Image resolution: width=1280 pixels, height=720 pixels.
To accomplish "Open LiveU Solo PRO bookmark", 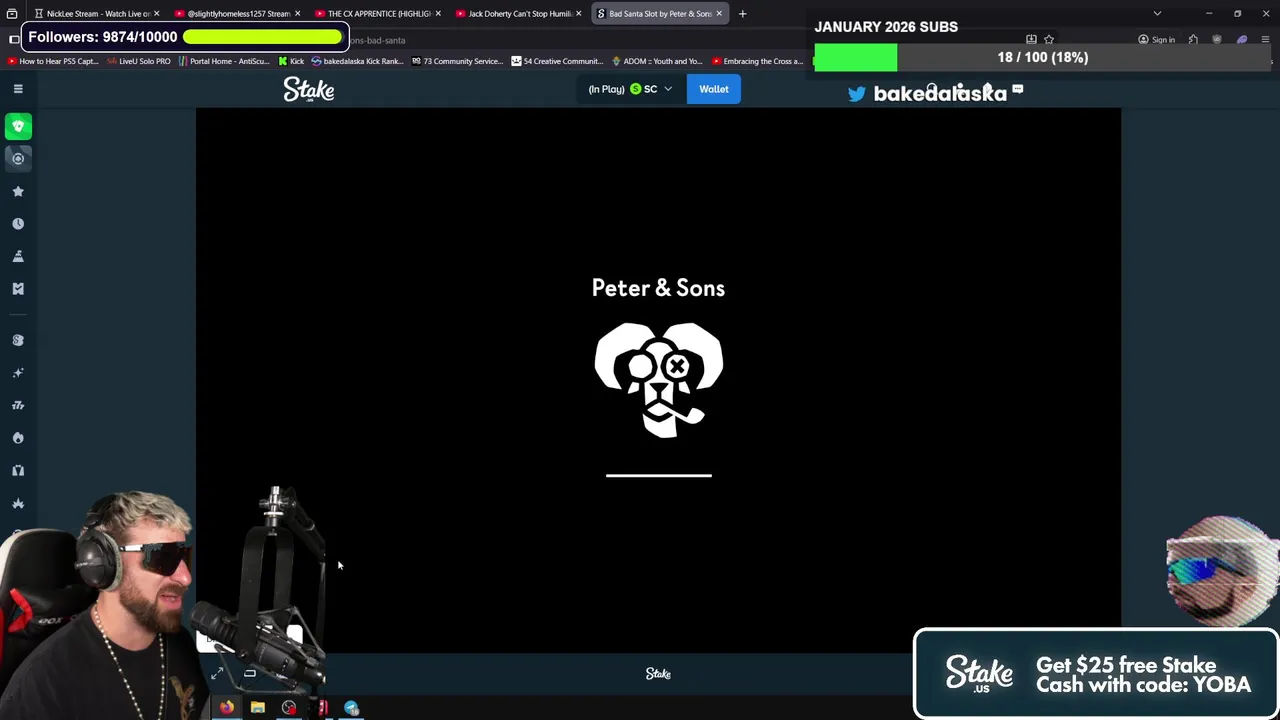I will click(x=138, y=61).
